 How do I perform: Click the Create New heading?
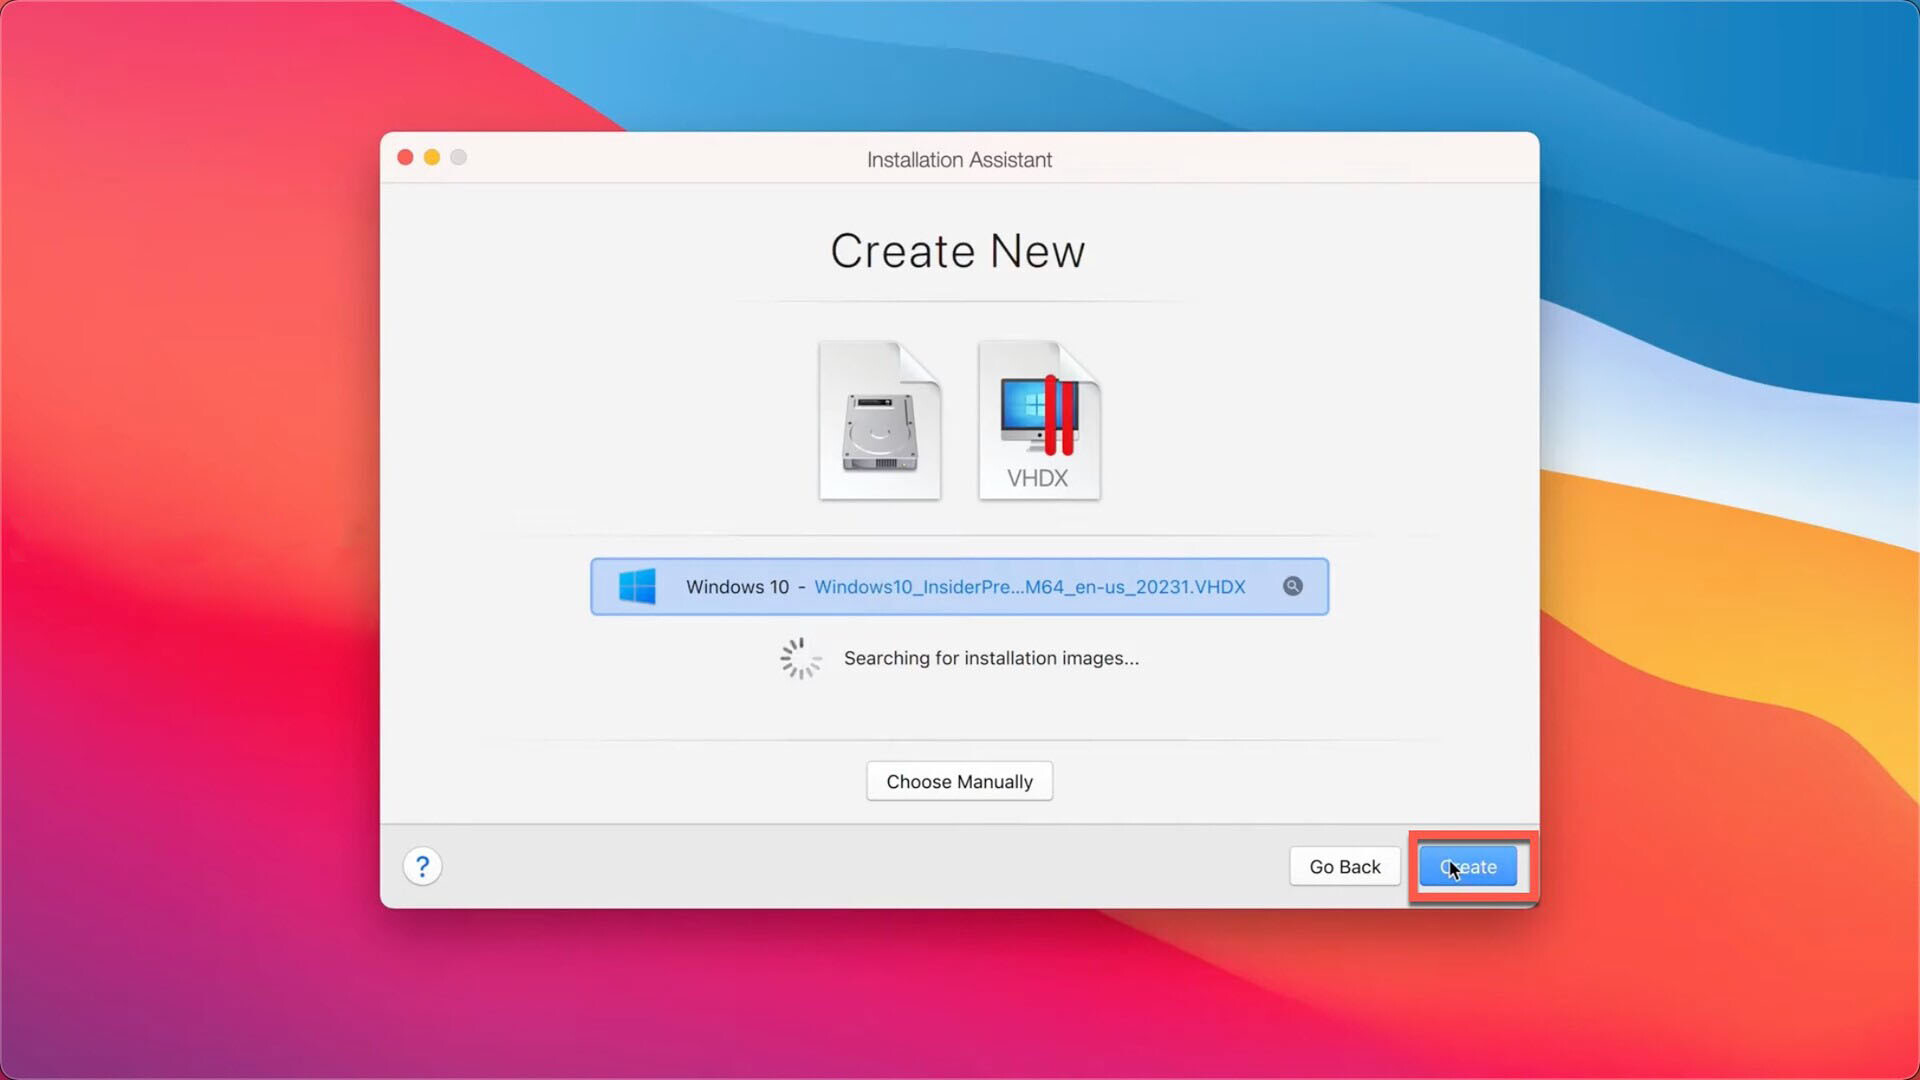(958, 251)
